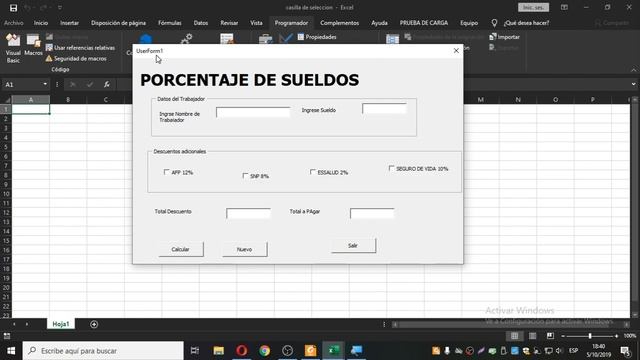This screenshot has width=640, height=360.
Task: Switch to the Vista tab
Action: coord(256,23)
